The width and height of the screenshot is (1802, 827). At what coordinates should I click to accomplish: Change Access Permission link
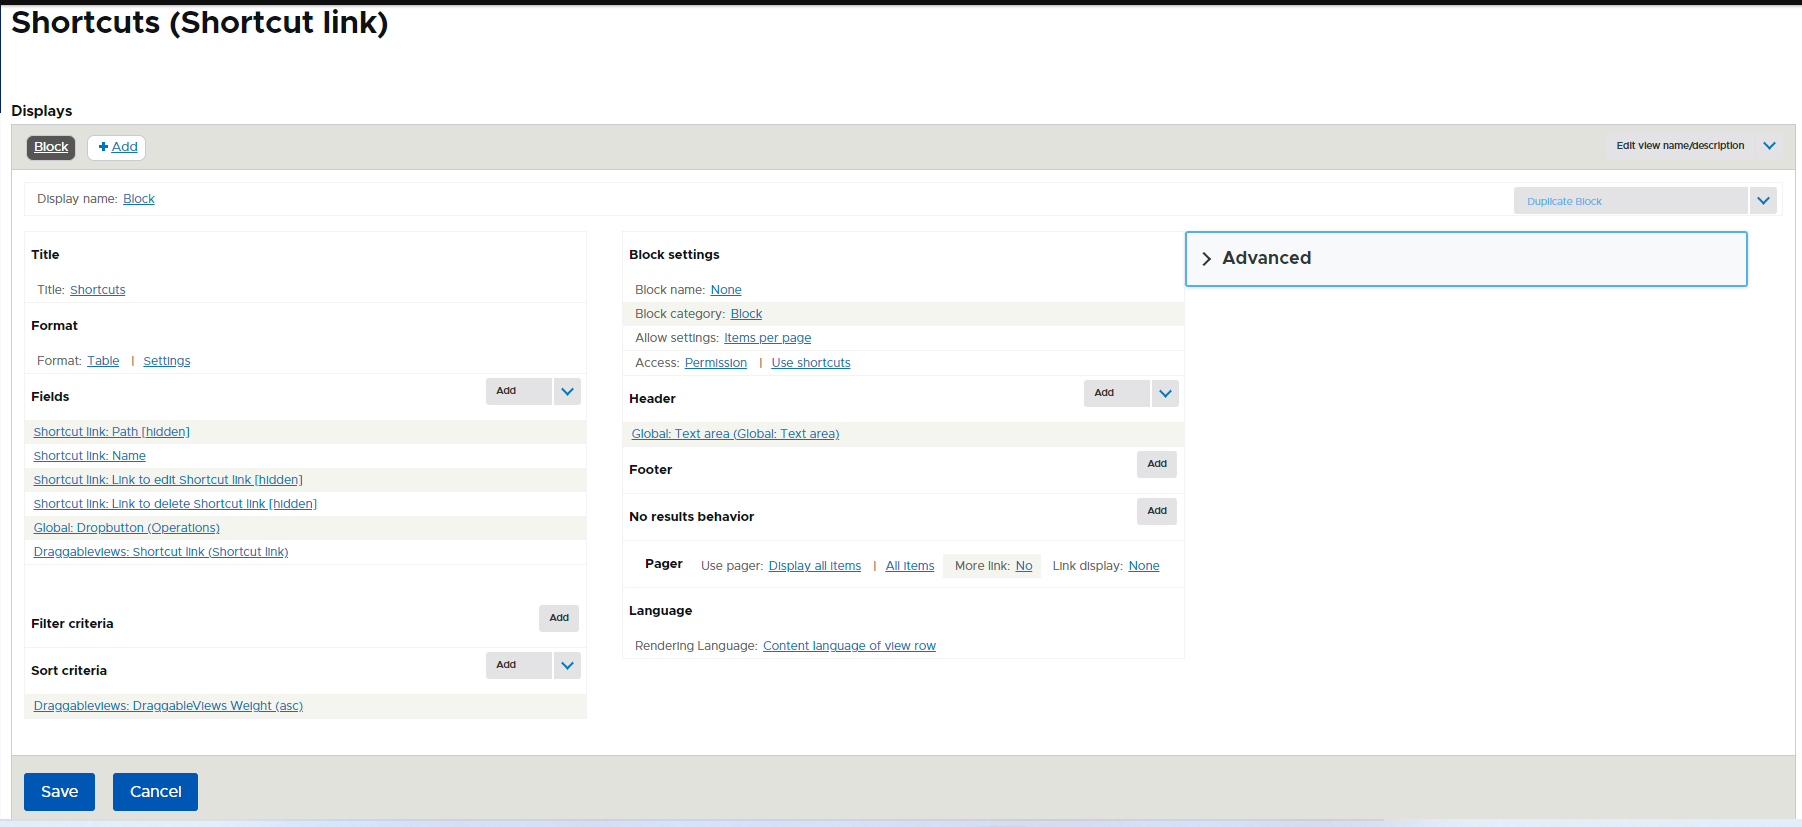tap(716, 363)
